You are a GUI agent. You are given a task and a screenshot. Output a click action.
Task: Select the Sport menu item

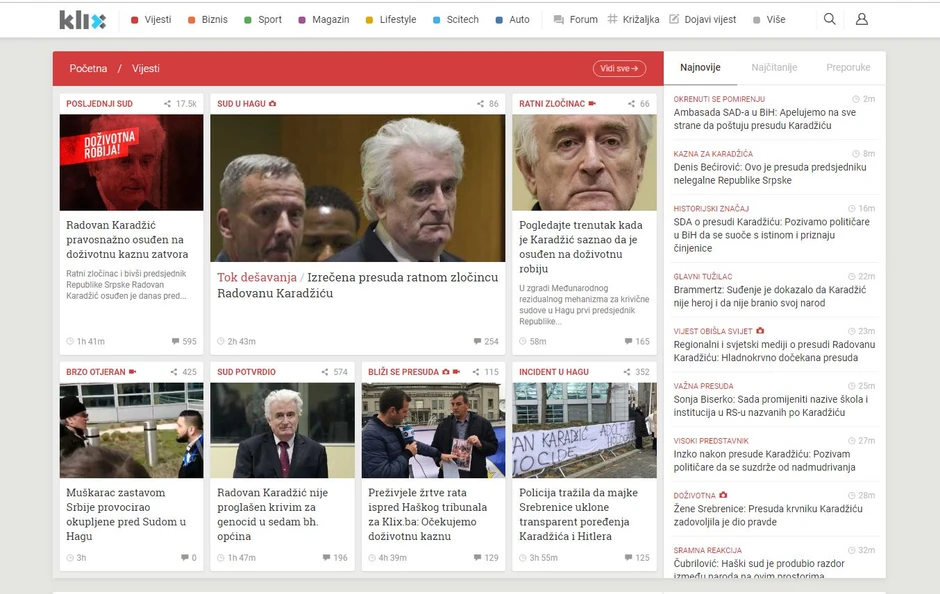point(270,19)
